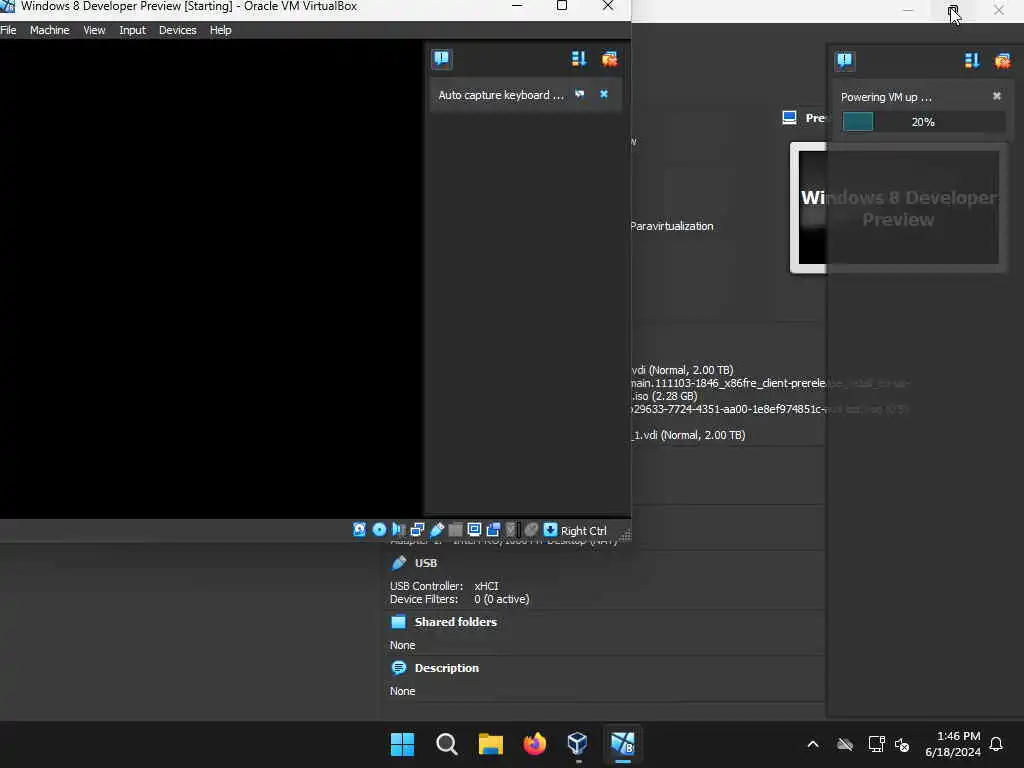Screen dimensions: 1024x768
Task: Click the Preview monitor icon in Manager
Action: 789,118
